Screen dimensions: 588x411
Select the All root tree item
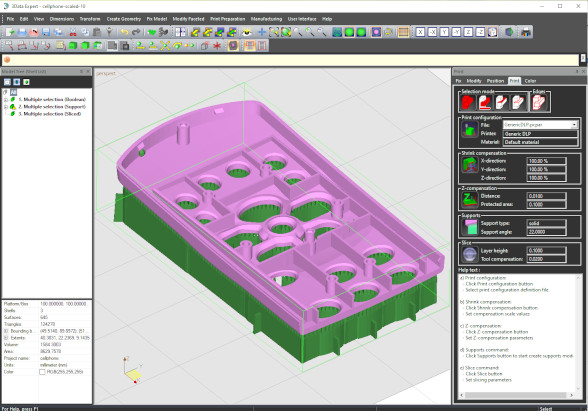(x=14, y=92)
